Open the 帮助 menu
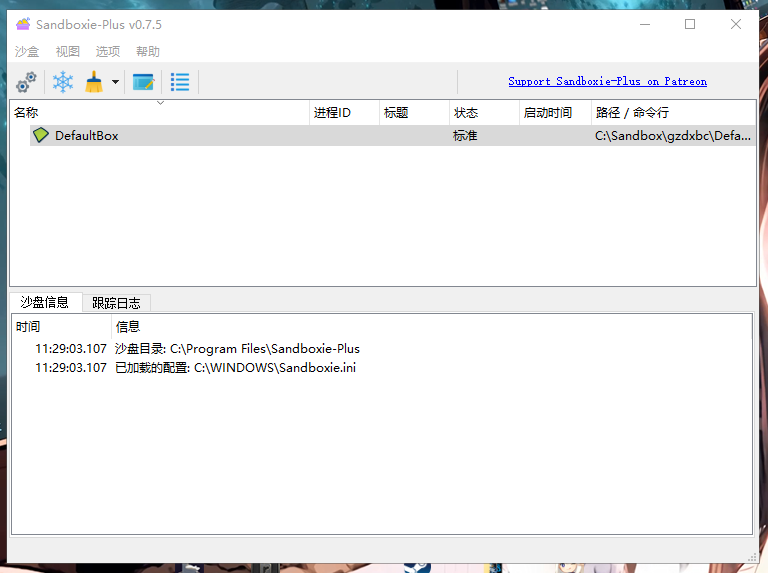This screenshot has width=768, height=573. [x=148, y=52]
